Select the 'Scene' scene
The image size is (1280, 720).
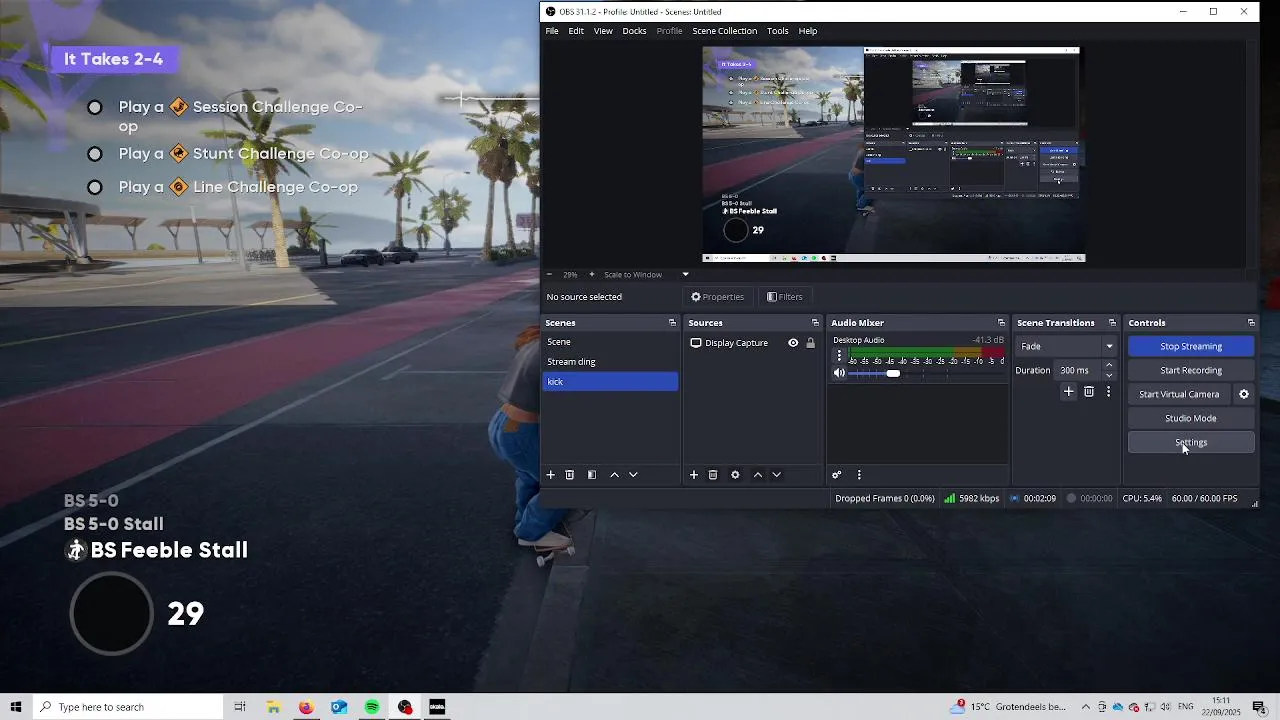(610, 342)
